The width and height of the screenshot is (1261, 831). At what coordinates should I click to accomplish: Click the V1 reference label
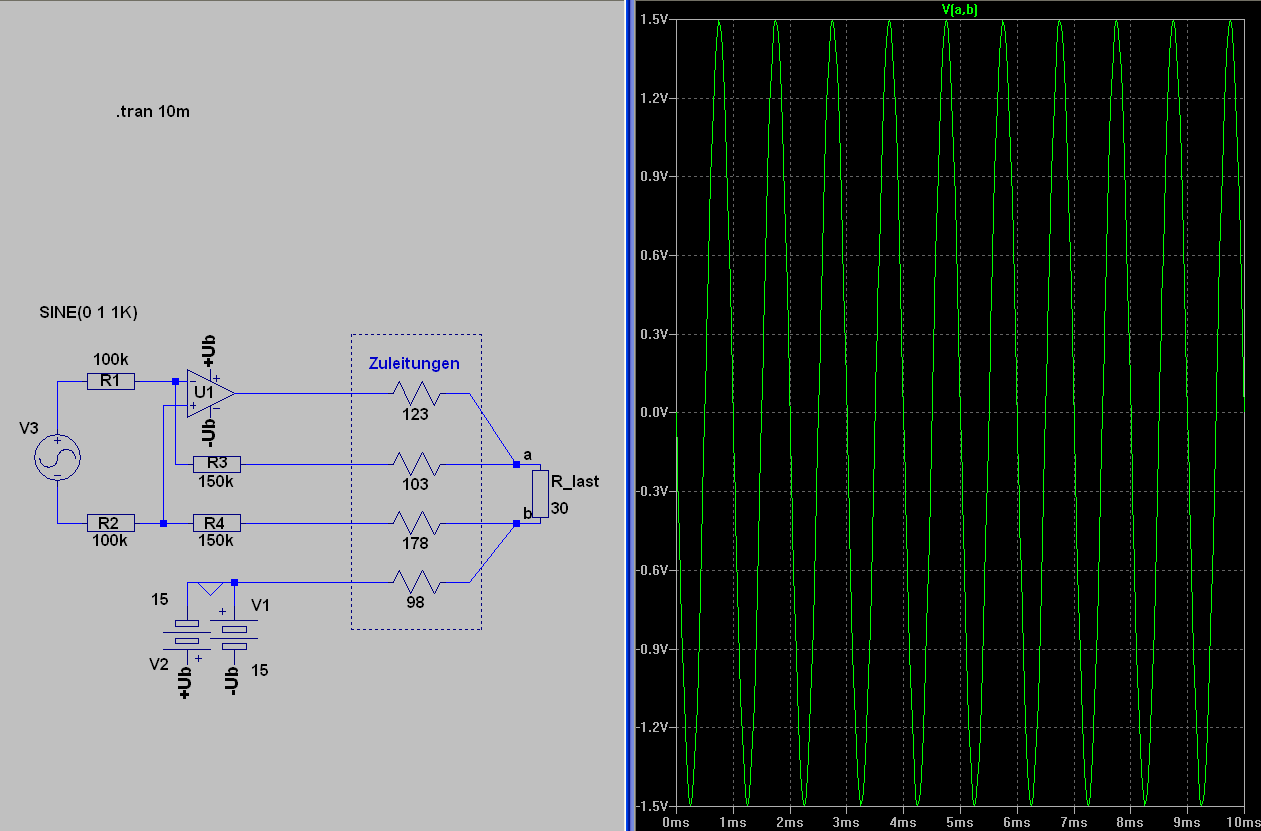[x=261, y=605]
